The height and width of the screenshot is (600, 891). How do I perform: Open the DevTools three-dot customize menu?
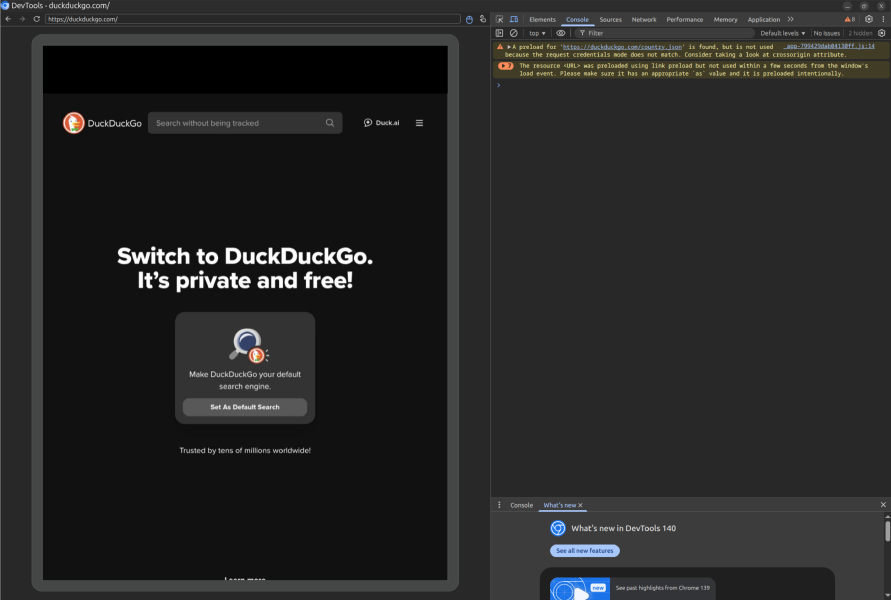885,18
